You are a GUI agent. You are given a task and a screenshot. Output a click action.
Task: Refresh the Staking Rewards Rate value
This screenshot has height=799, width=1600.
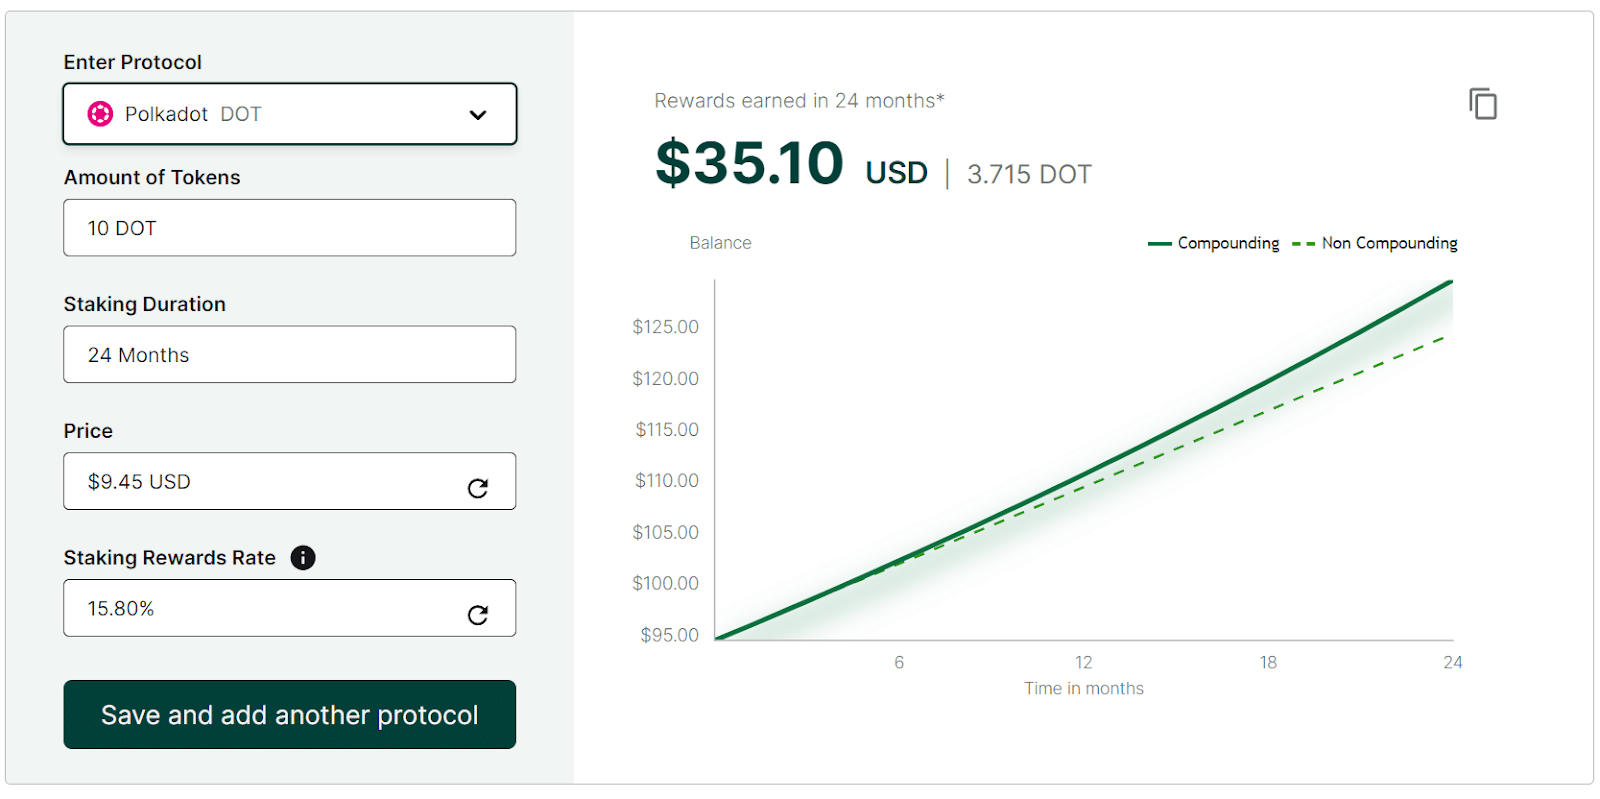click(x=478, y=615)
